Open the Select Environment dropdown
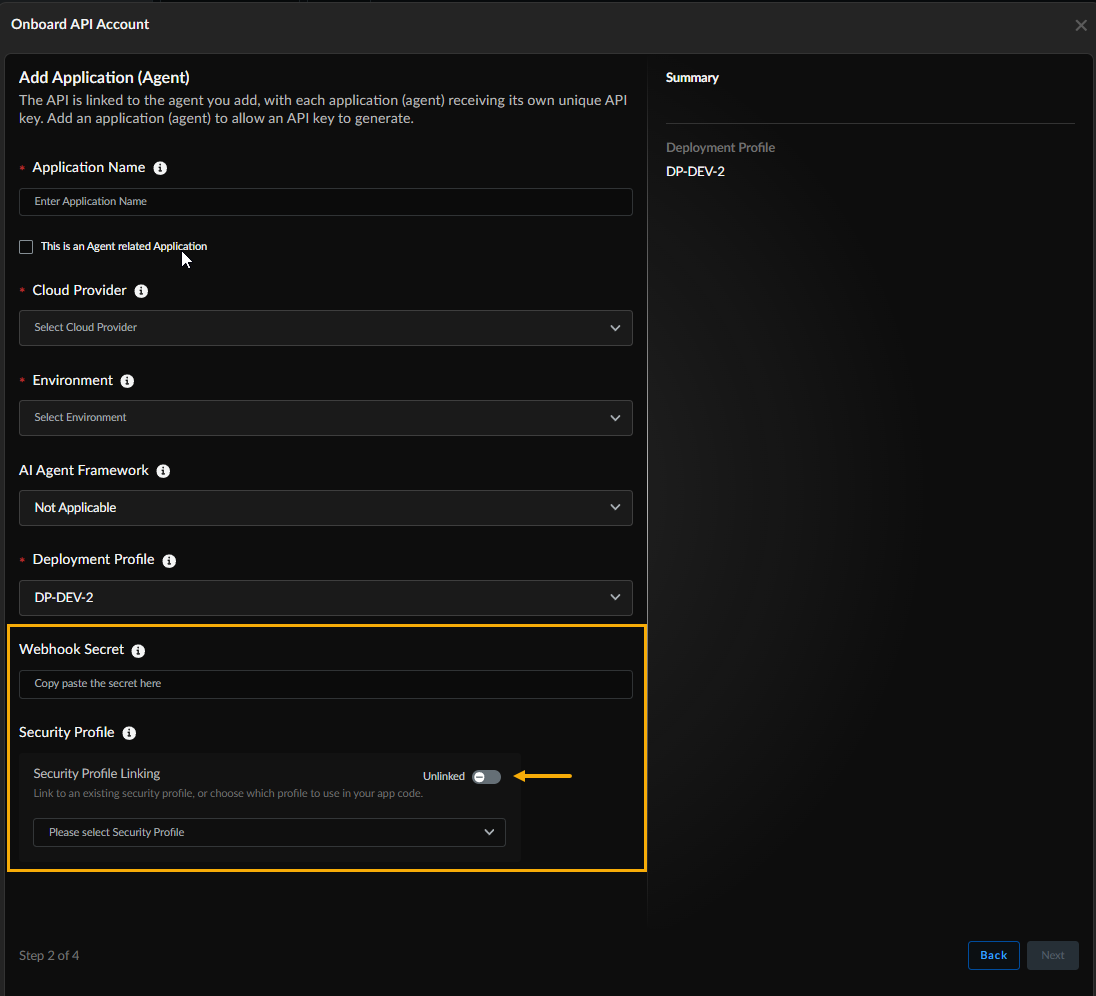Screen dimensions: 1096x996 point(326,418)
